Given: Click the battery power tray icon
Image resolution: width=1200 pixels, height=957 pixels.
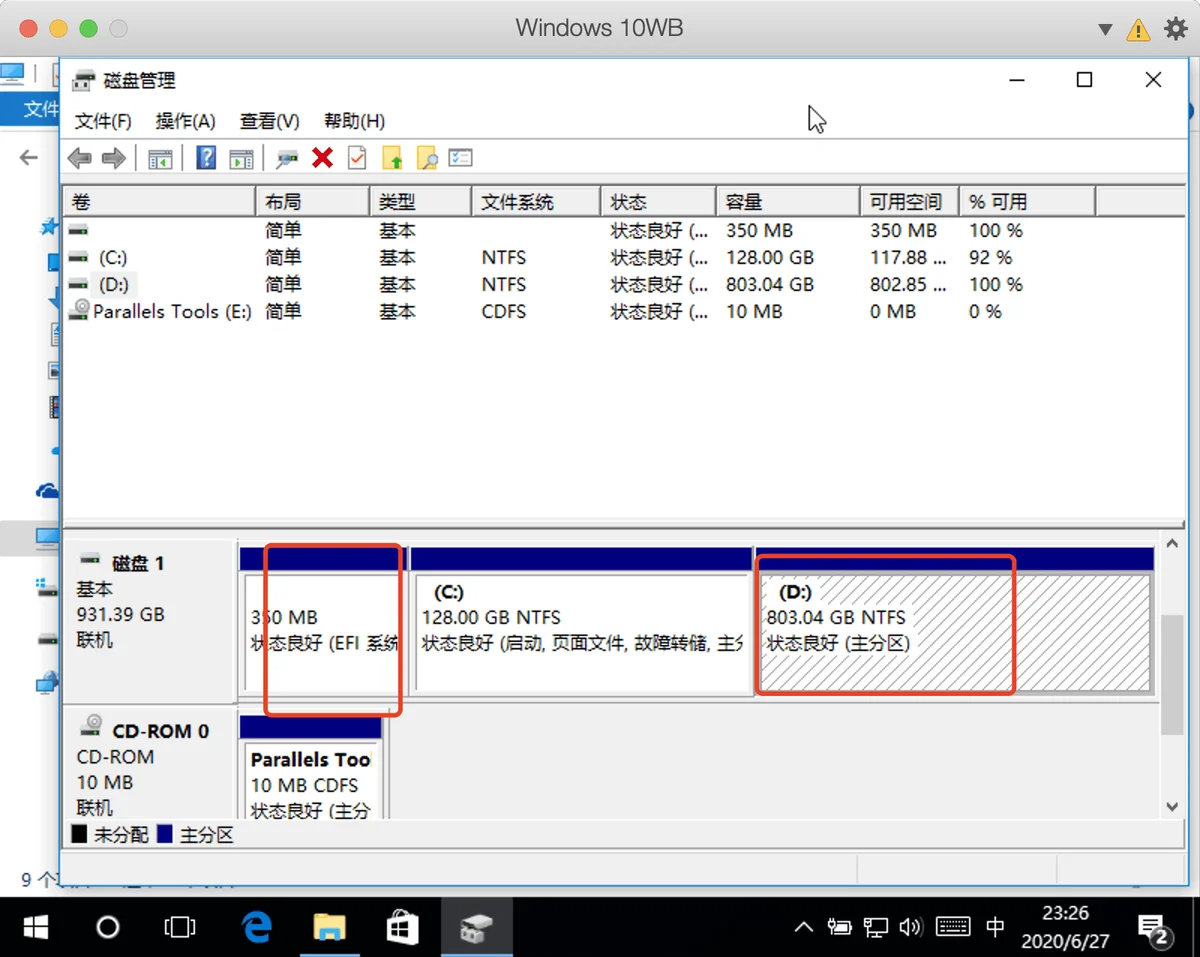Looking at the screenshot, I should click(838, 928).
